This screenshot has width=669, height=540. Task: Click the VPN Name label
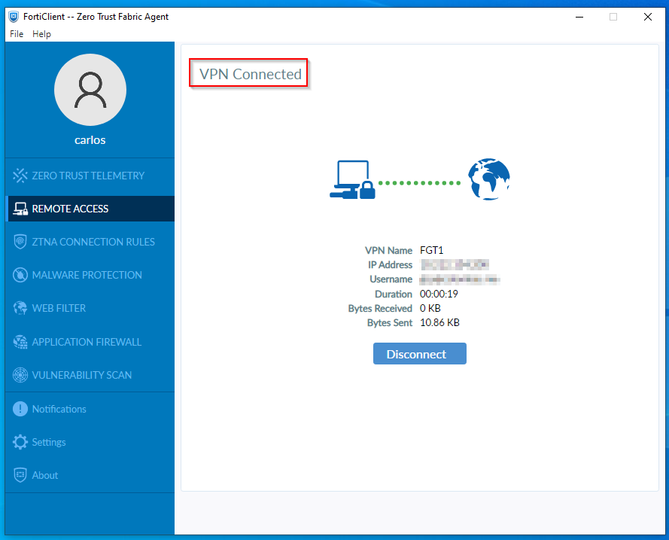pyautogui.click(x=388, y=250)
